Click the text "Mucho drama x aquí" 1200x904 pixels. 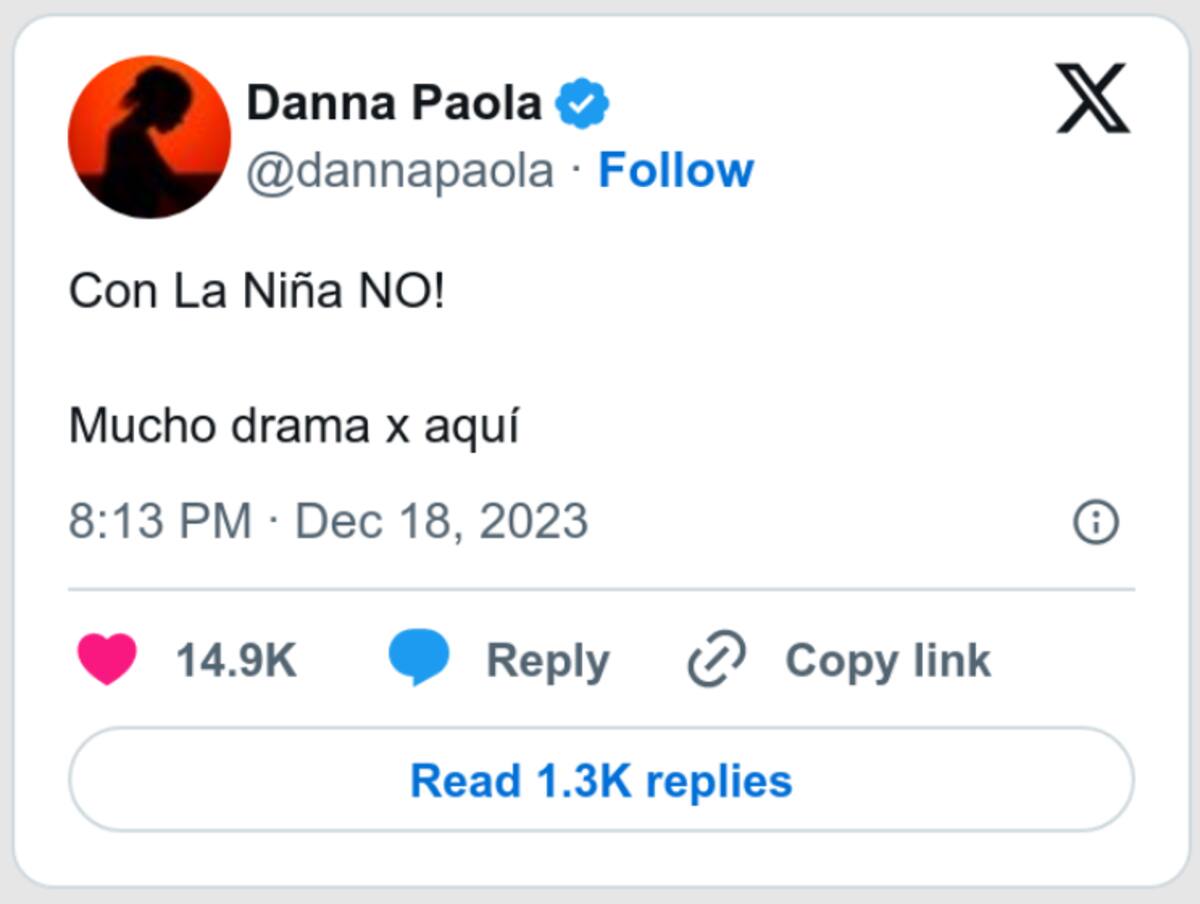[294, 427]
